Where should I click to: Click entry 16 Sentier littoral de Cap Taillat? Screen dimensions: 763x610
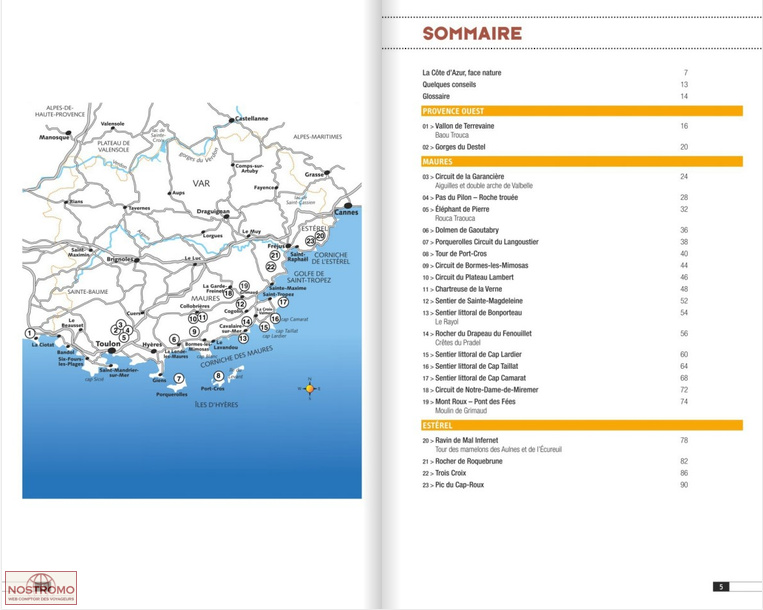(x=470, y=366)
